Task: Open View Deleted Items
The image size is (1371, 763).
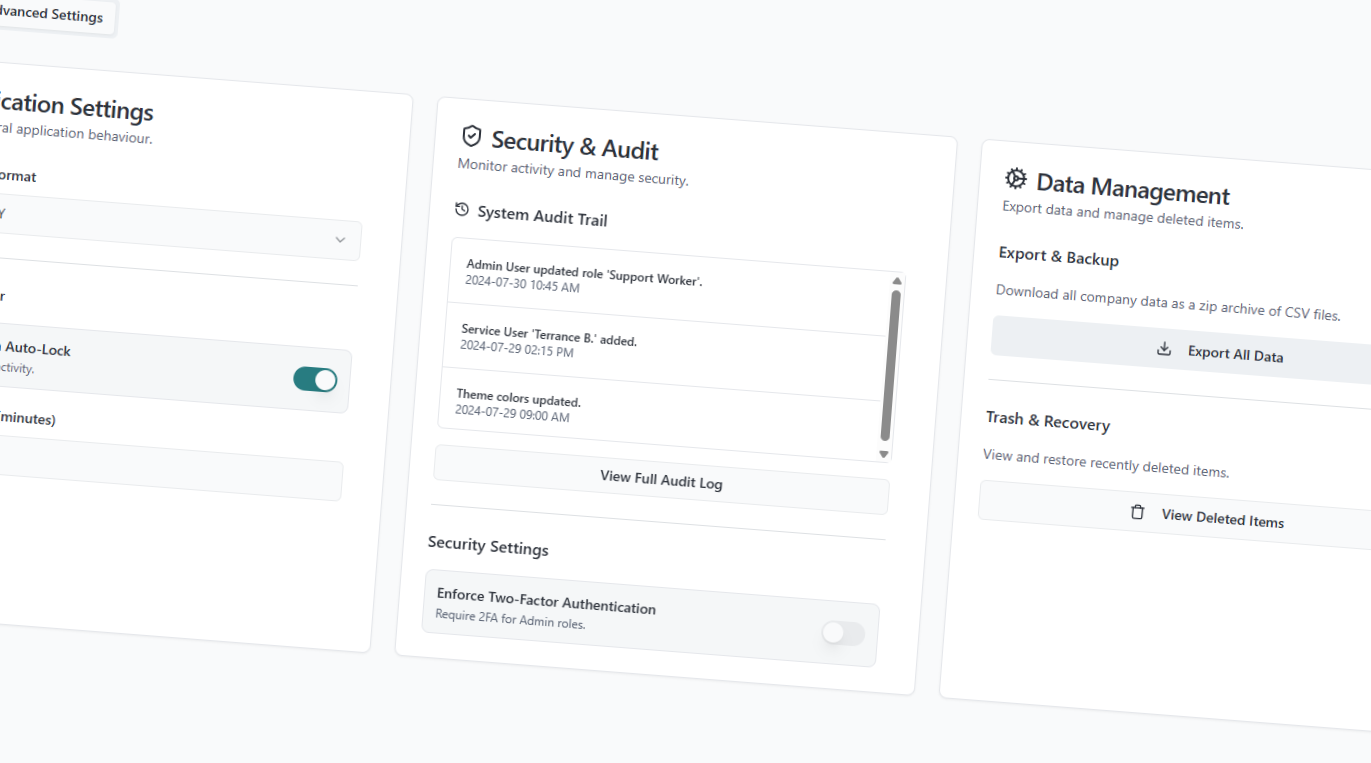Action: (1222, 519)
